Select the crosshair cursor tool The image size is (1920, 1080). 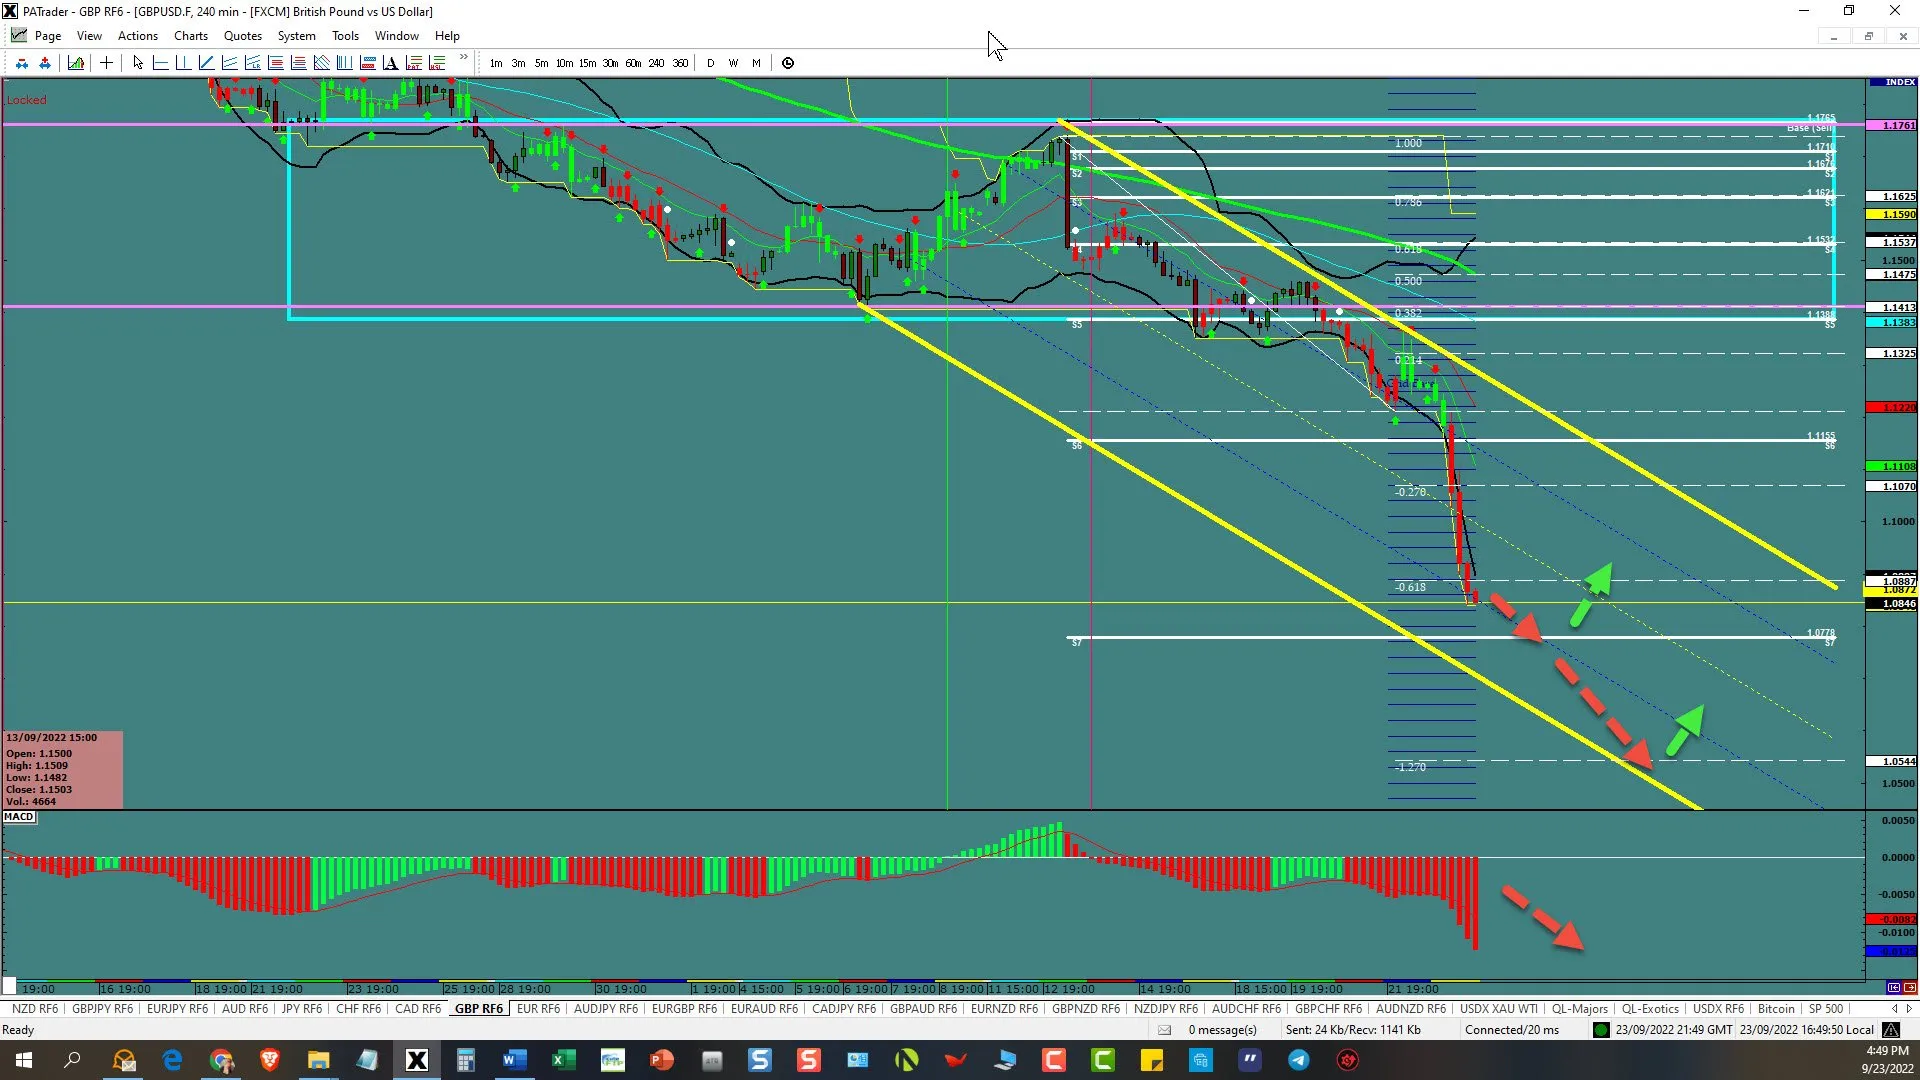point(106,63)
